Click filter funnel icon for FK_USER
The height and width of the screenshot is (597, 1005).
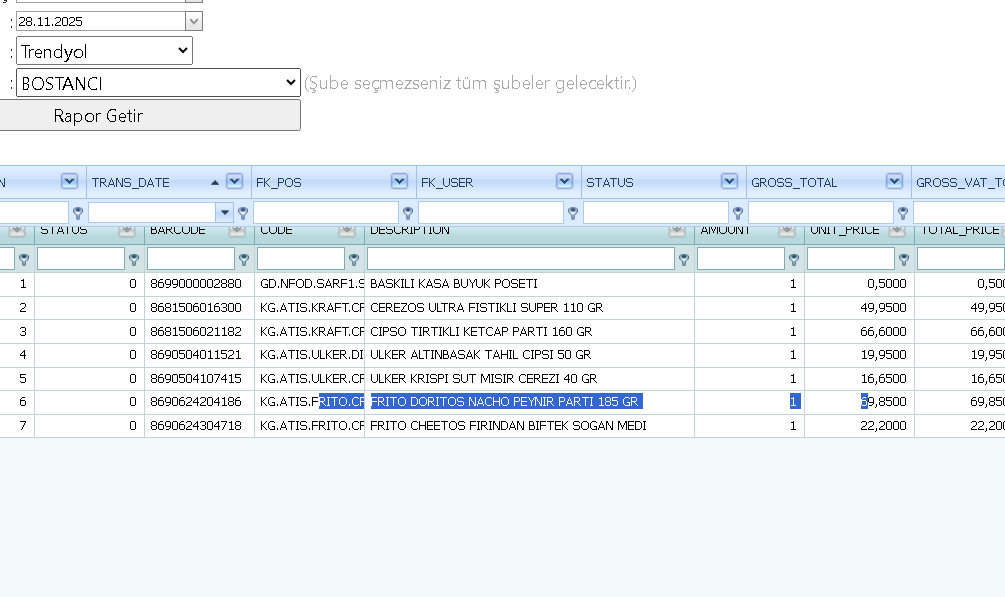[573, 212]
